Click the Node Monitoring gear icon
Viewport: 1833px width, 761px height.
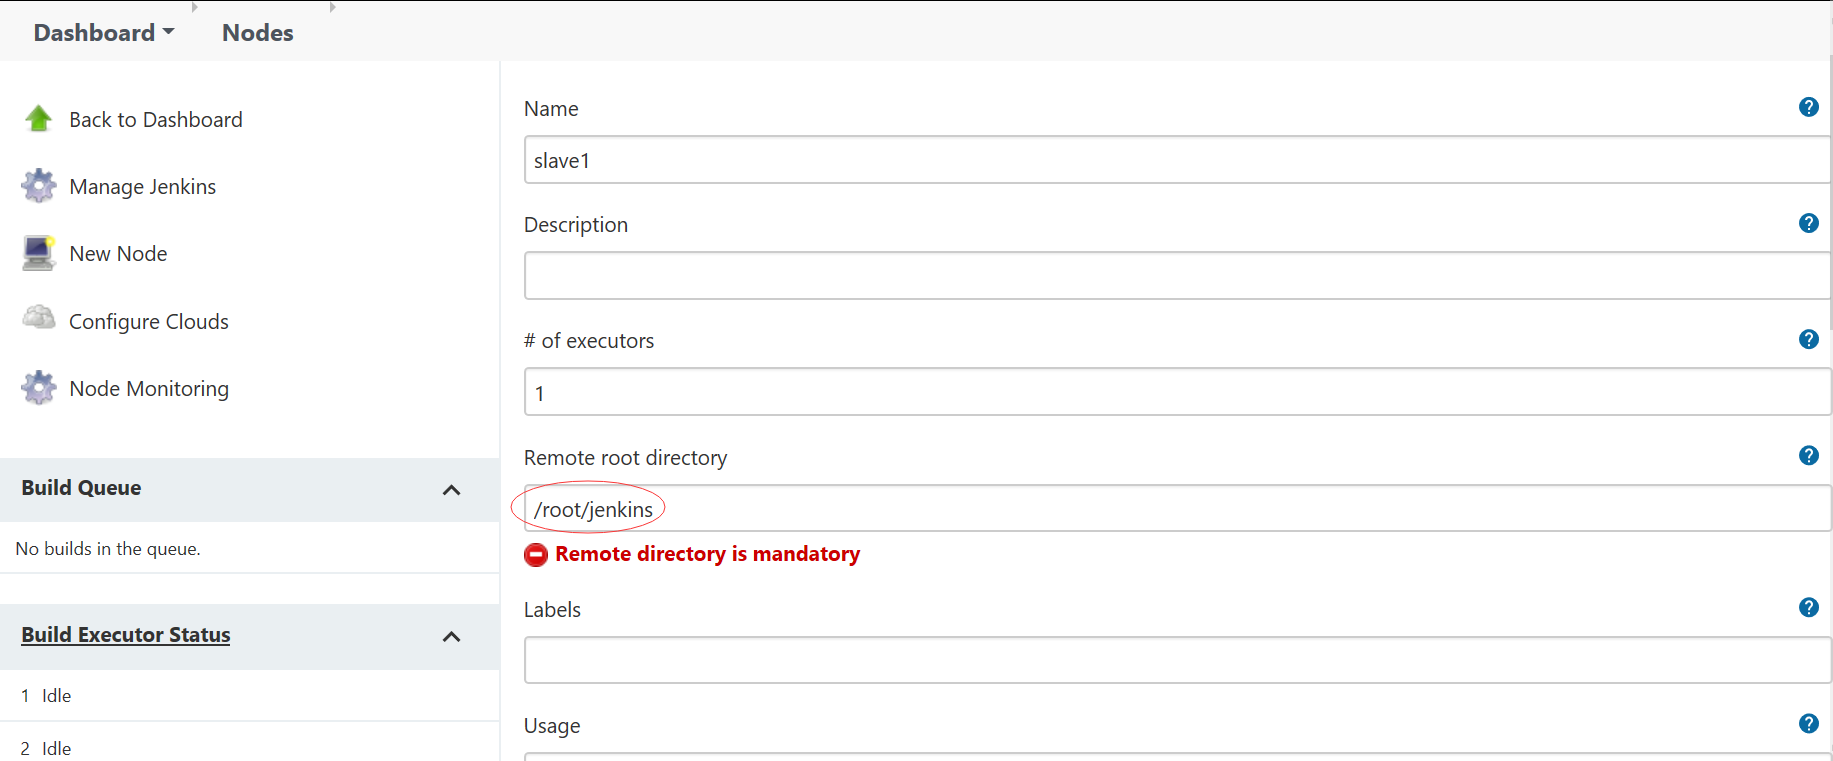coord(39,388)
